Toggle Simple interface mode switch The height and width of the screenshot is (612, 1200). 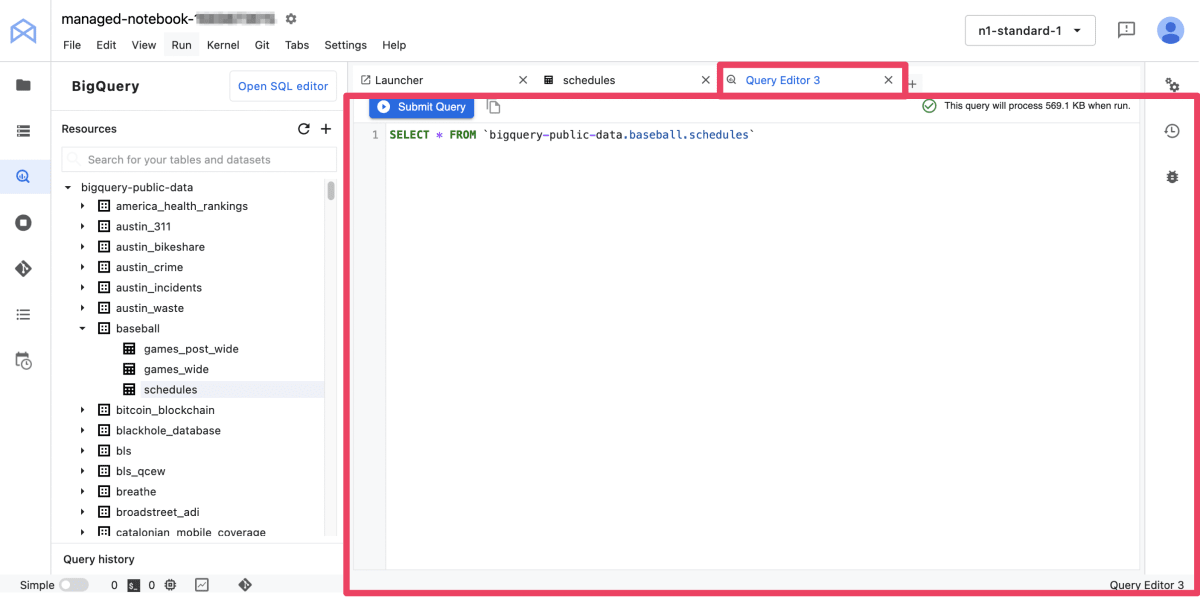[73, 585]
